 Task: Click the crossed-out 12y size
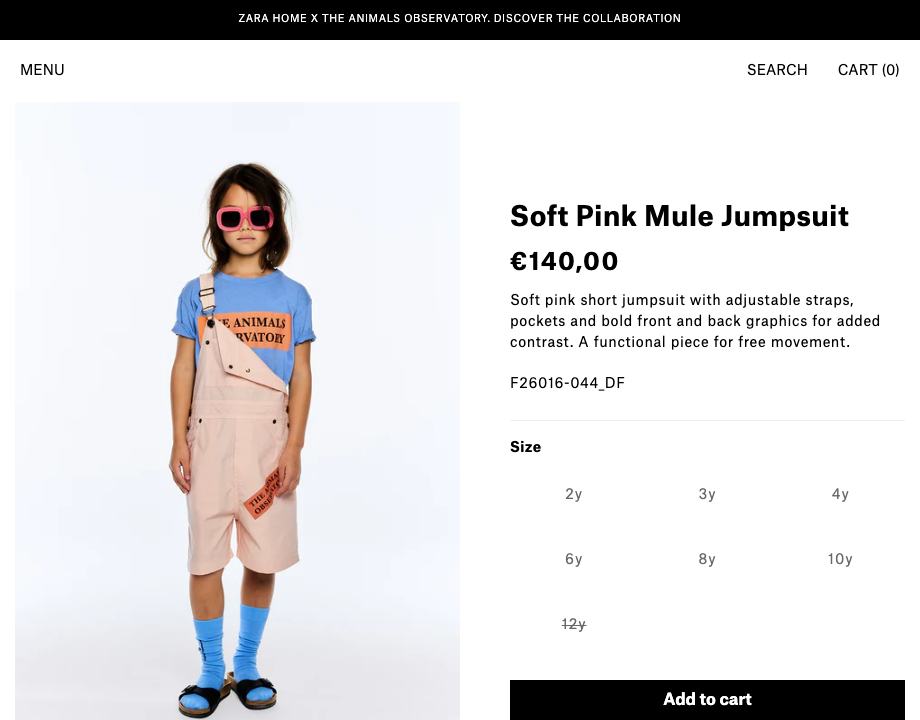point(574,624)
